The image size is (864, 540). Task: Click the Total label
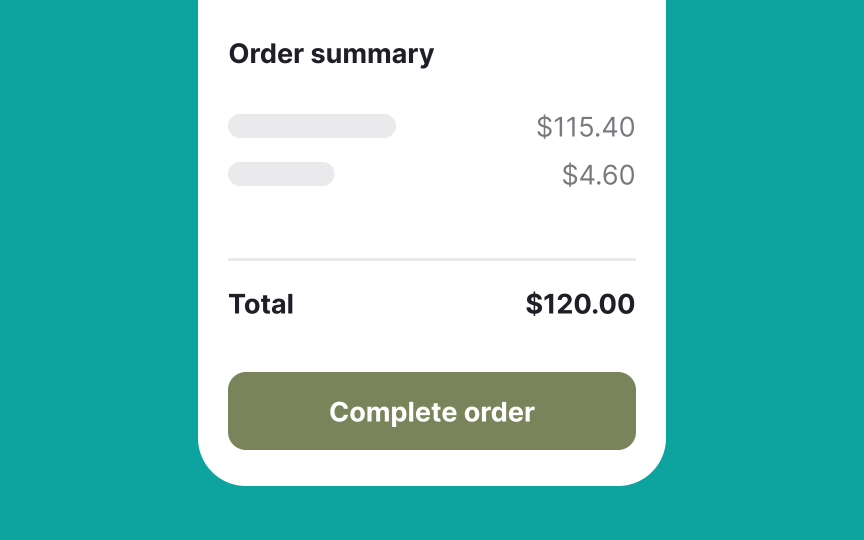pyautogui.click(x=261, y=304)
